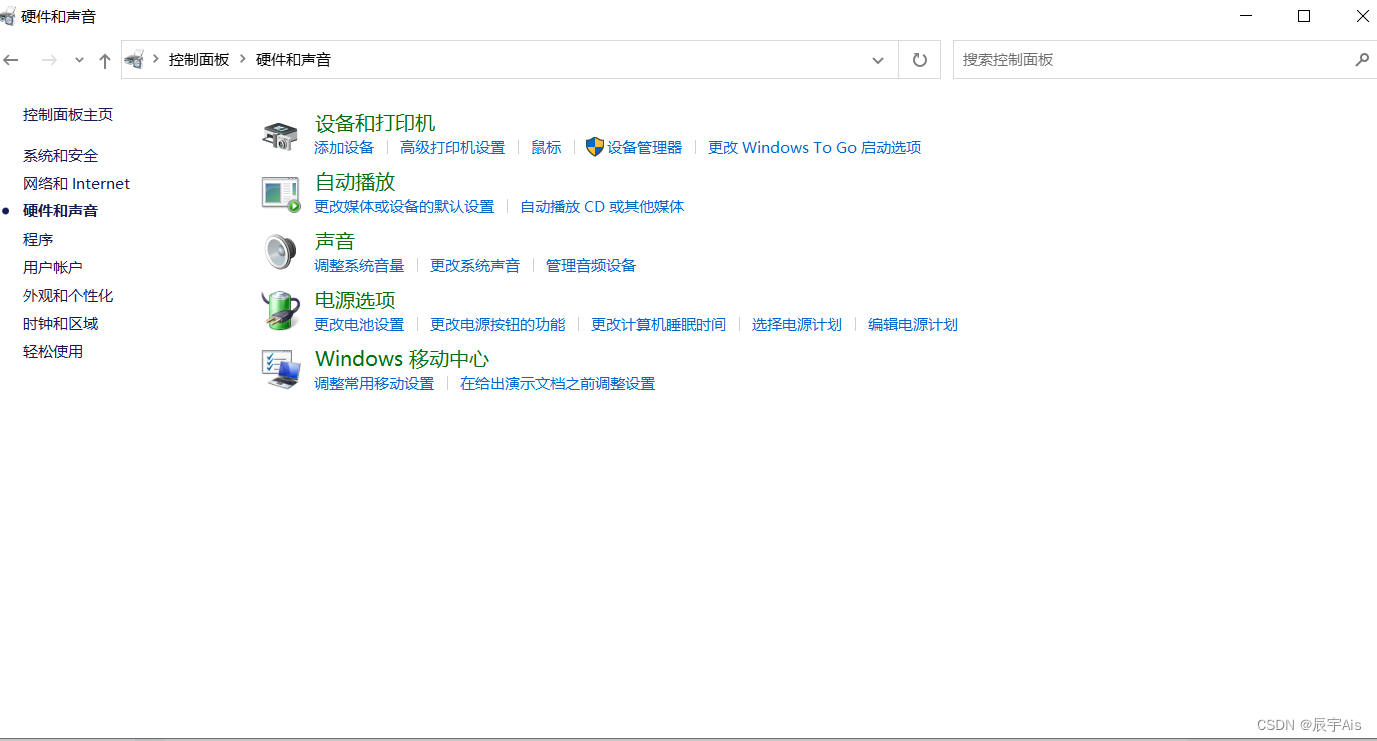Click the 更改电源按钮的功能 link

coord(498,325)
